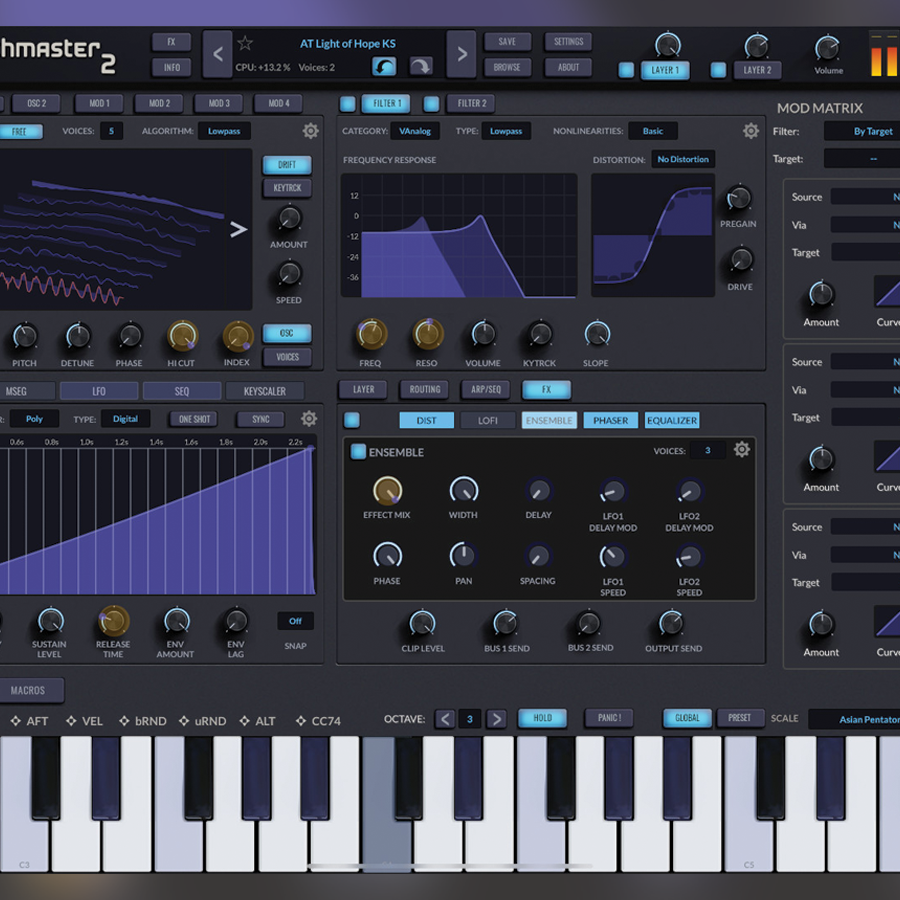Click the waveform display next arrow
900x900 pixels.
coord(238,230)
